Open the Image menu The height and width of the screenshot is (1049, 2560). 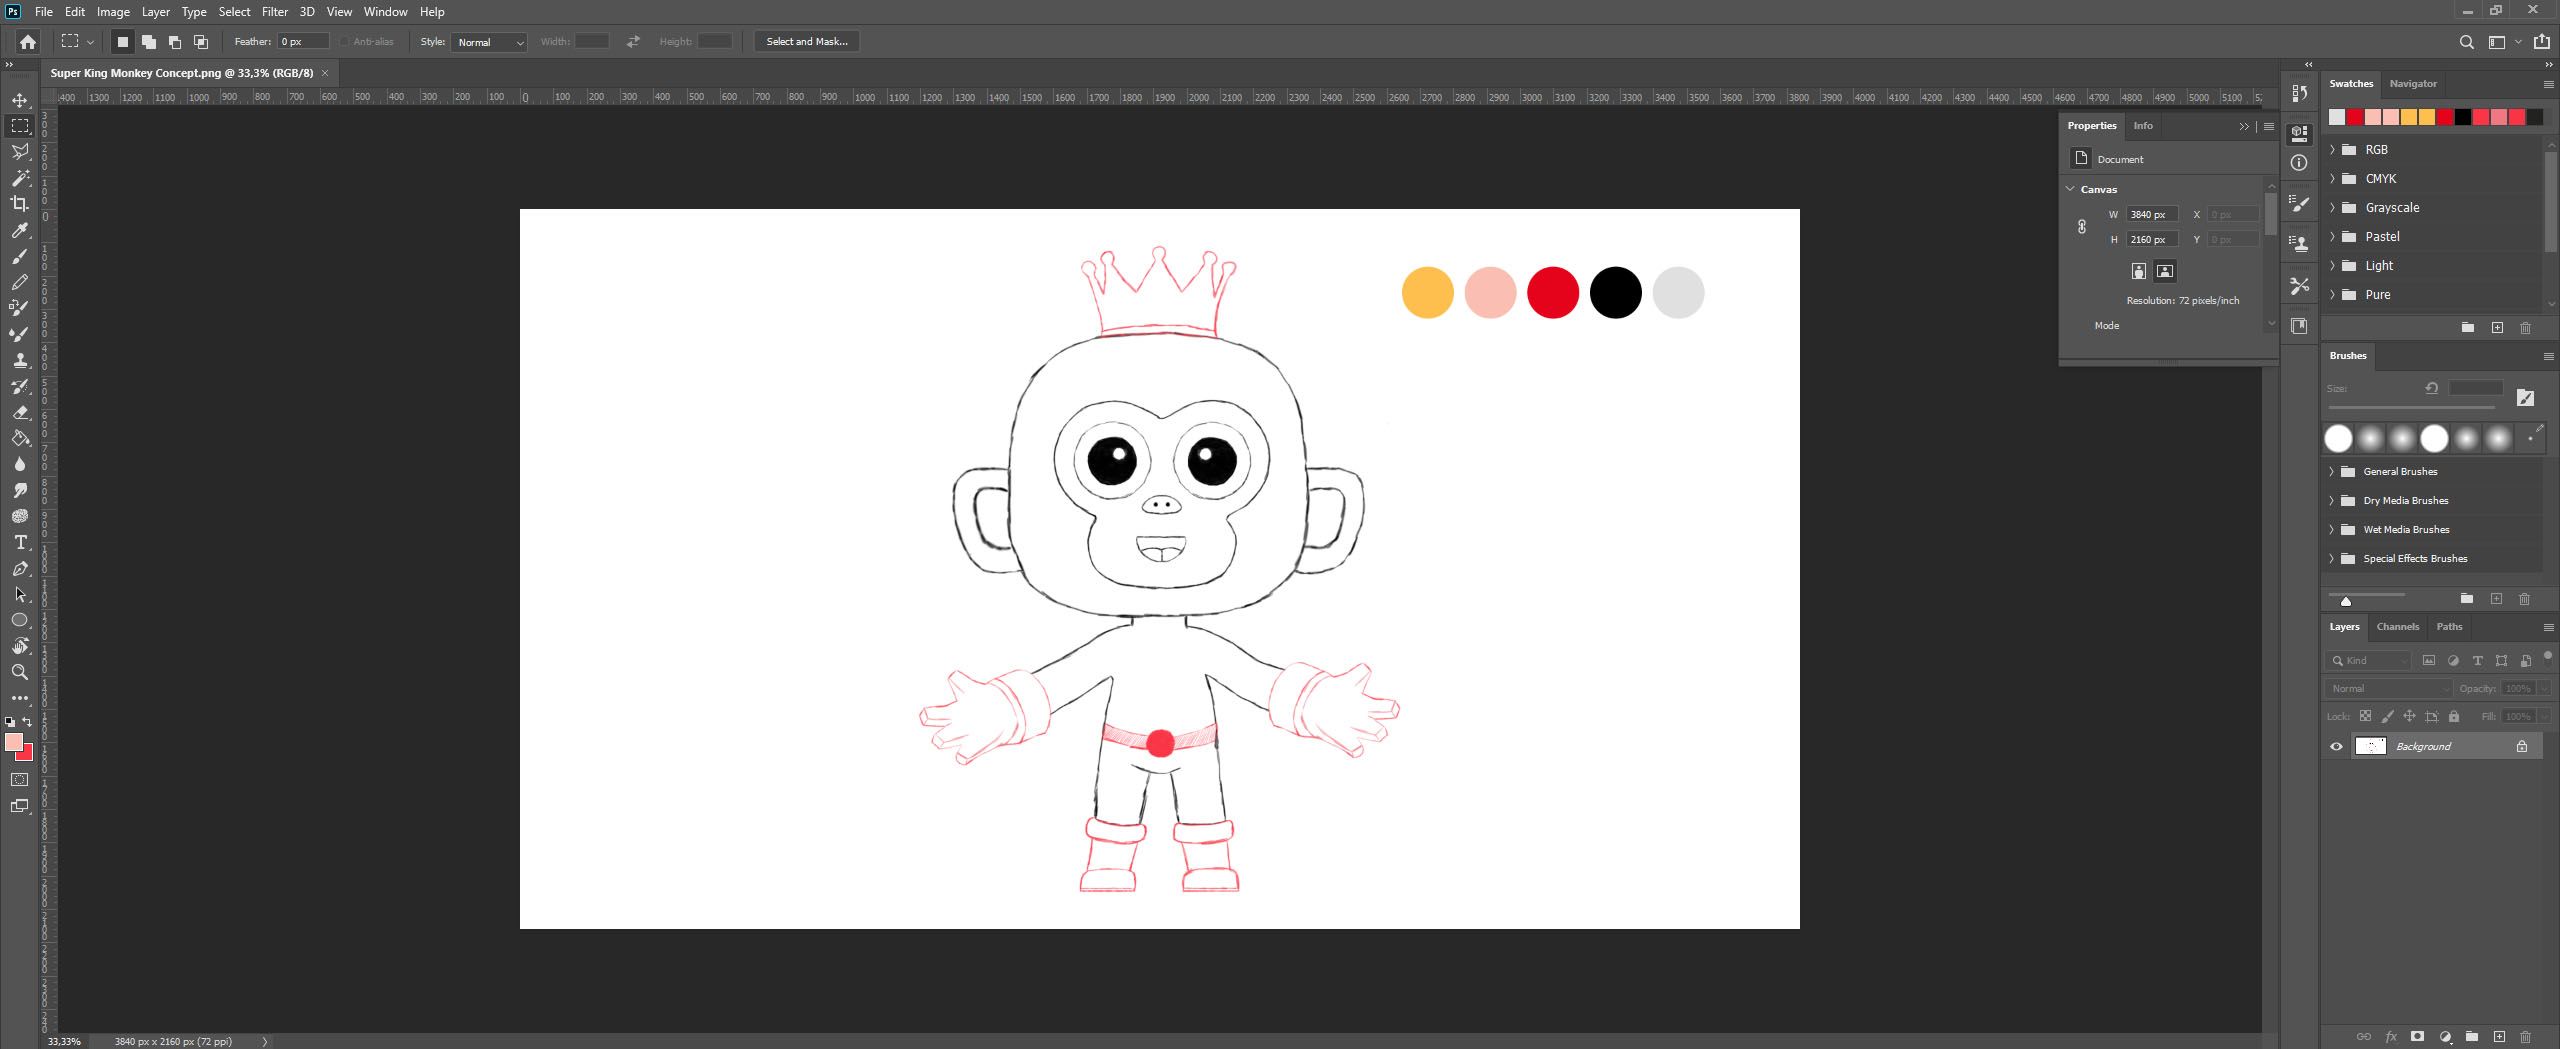pyautogui.click(x=113, y=12)
